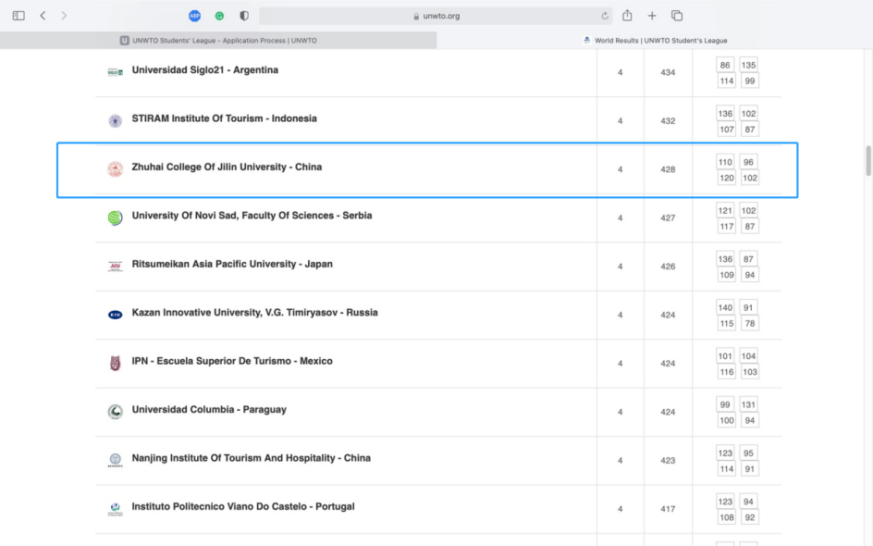The width and height of the screenshot is (873, 546).
Task: Click total score 428 for Zhuhai College
Action: point(668,169)
